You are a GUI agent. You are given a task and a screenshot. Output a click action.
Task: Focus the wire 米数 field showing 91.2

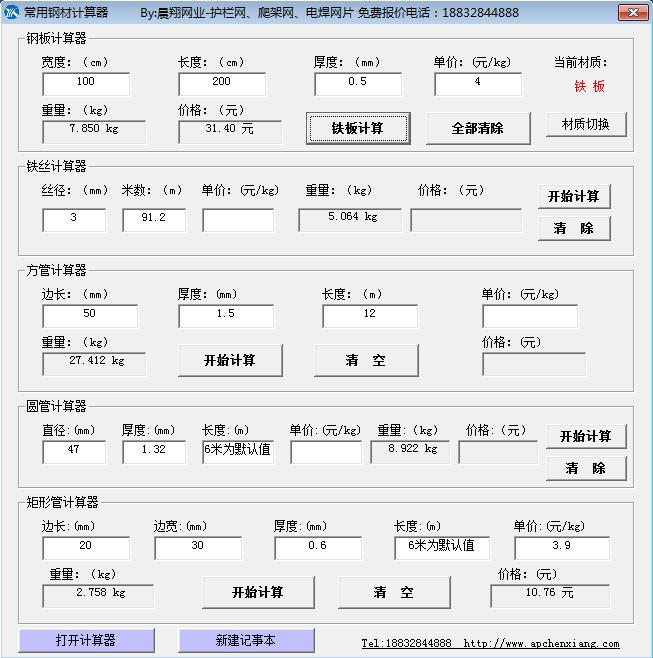(x=154, y=219)
